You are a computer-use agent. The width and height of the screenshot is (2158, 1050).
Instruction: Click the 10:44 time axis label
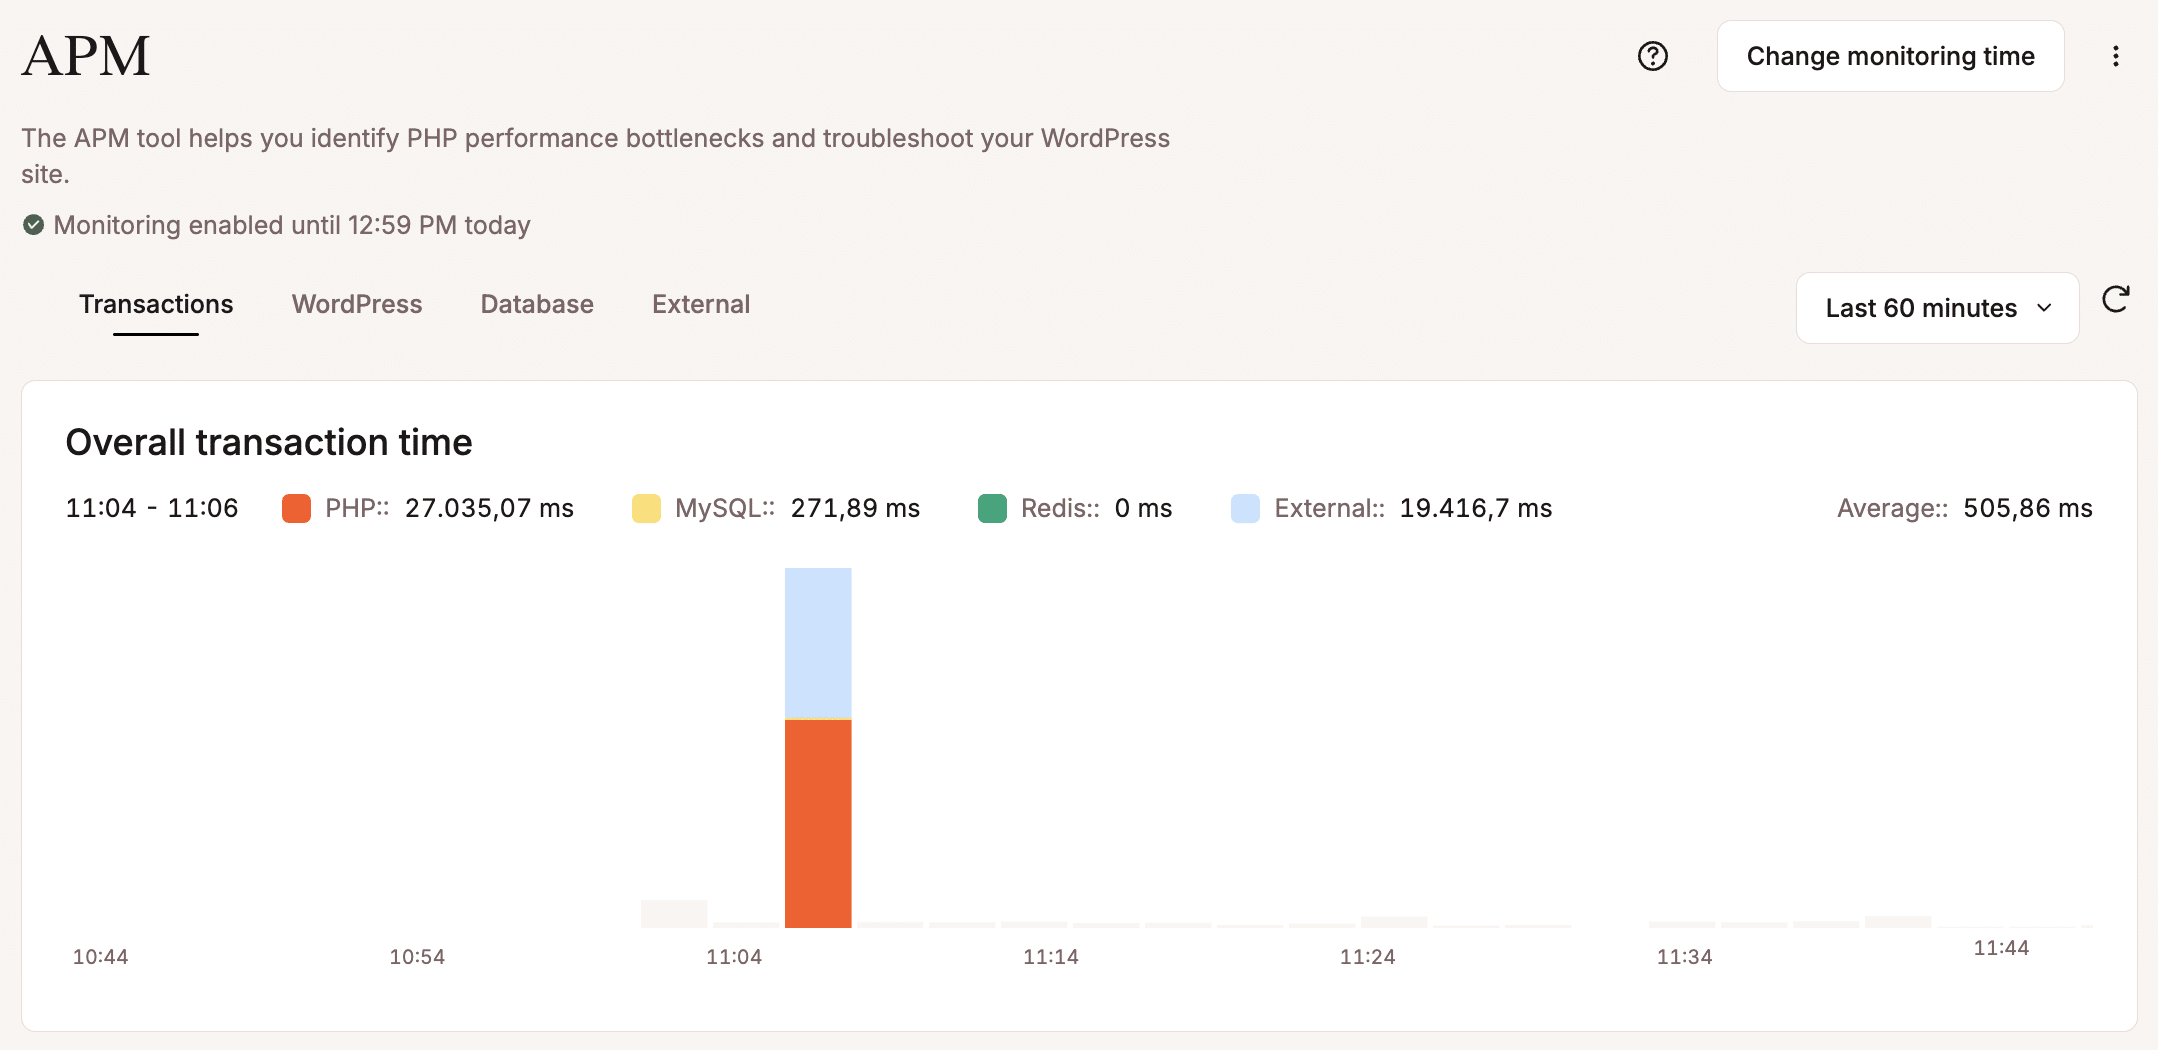(100, 957)
